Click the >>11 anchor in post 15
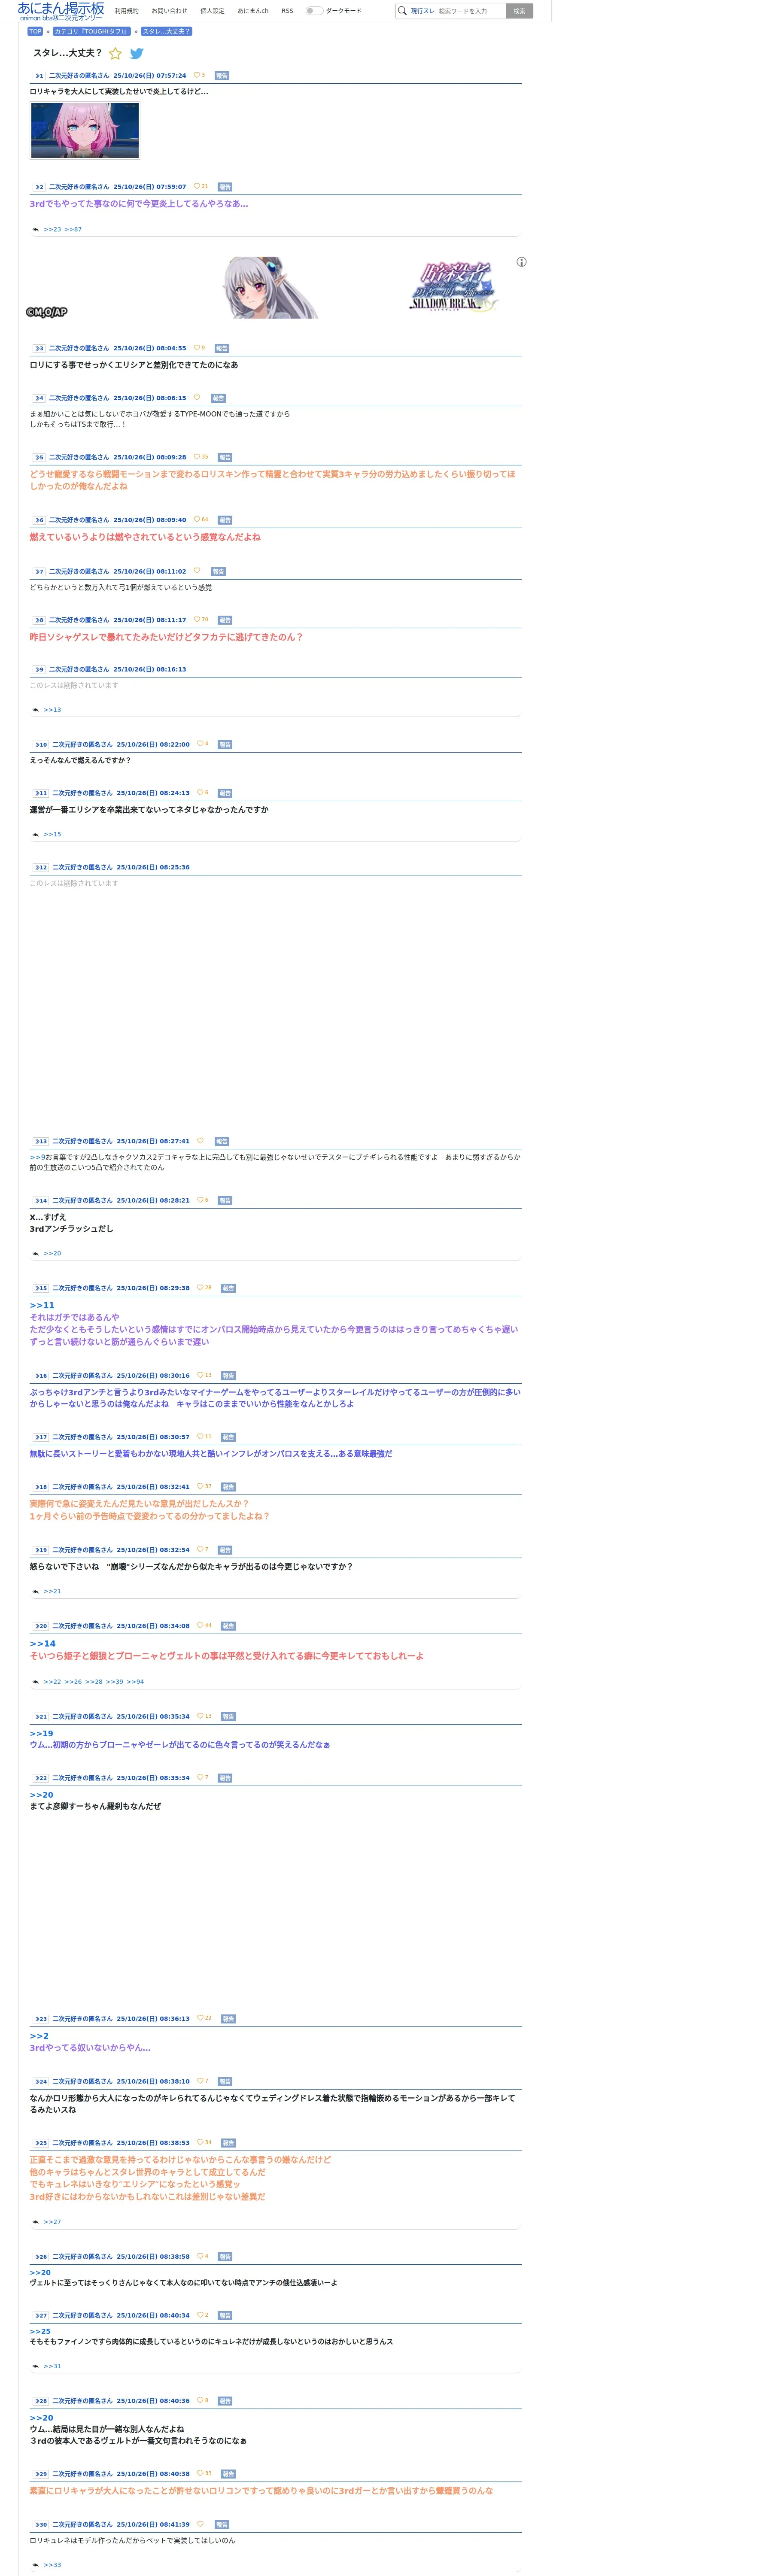 click(x=42, y=1305)
